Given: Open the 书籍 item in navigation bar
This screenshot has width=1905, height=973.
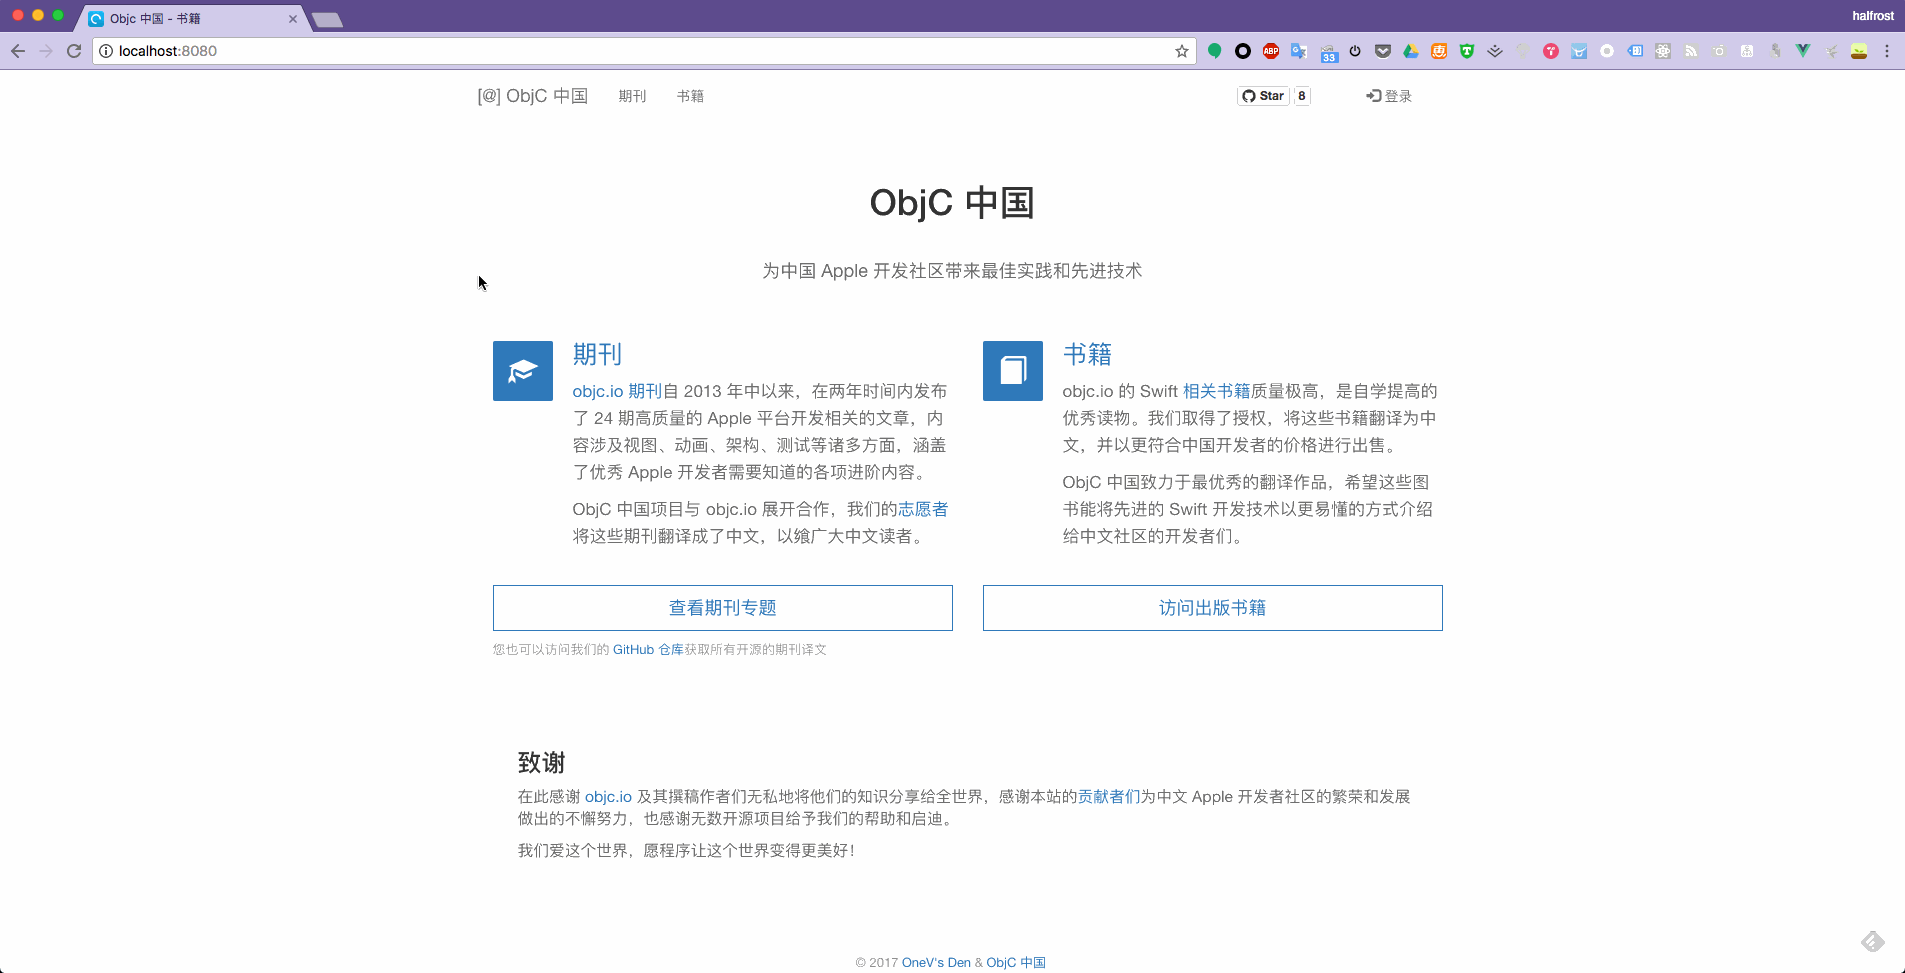Looking at the screenshot, I should pyautogui.click(x=690, y=96).
